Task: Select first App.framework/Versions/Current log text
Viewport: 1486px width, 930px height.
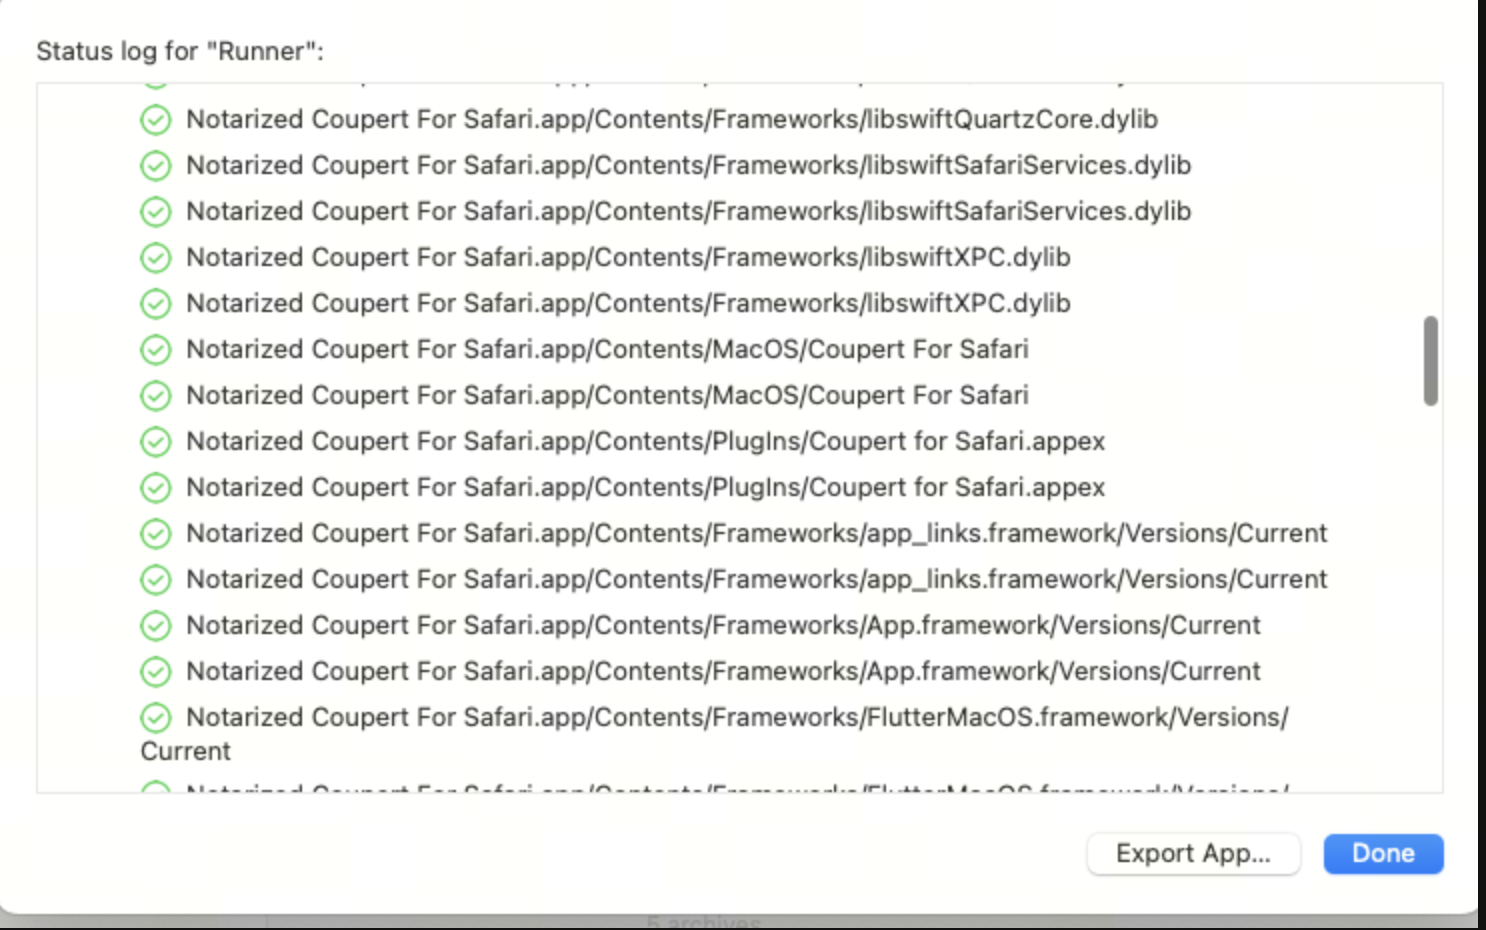Action: tap(723, 625)
